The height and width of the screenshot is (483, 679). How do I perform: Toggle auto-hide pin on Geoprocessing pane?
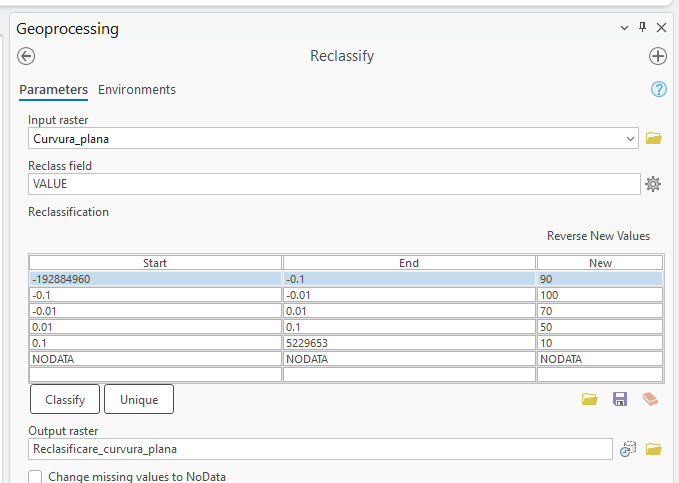click(642, 28)
